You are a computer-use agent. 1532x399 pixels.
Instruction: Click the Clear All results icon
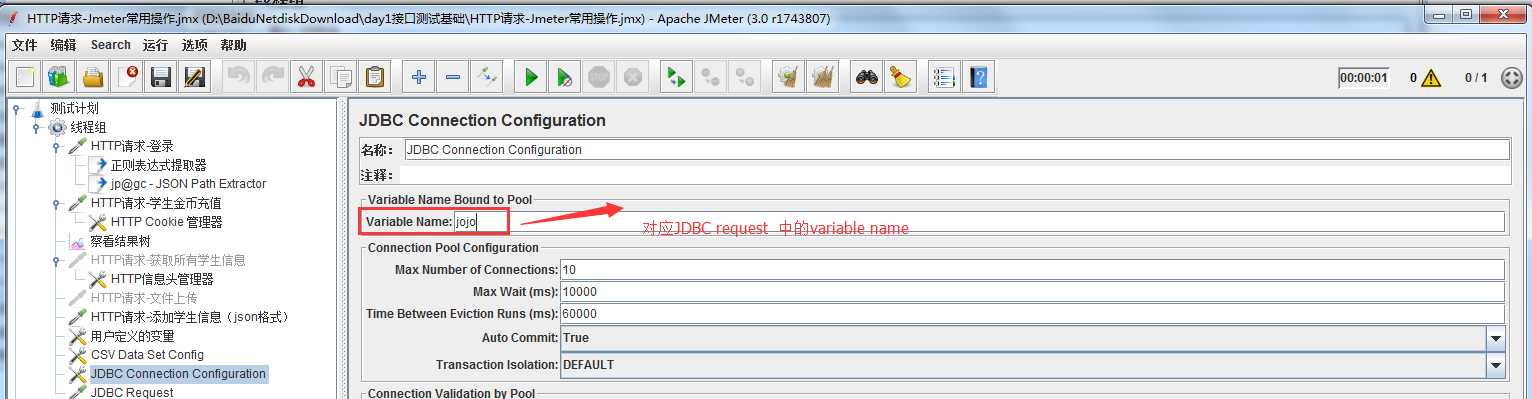coord(823,77)
